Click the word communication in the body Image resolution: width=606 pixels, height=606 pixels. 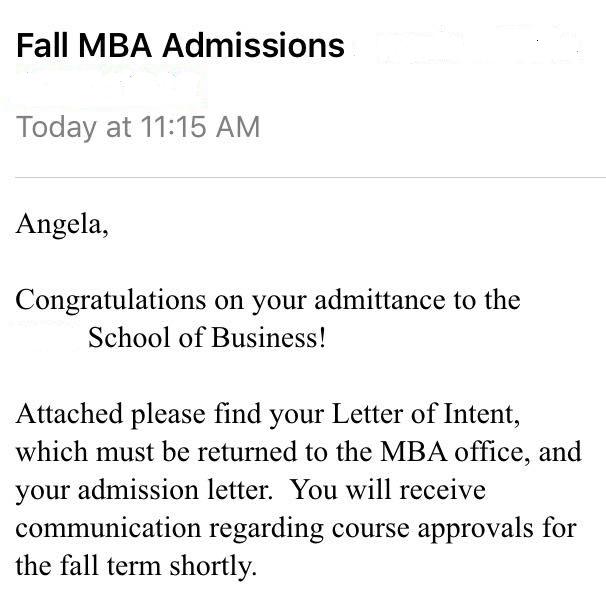click(108, 528)
